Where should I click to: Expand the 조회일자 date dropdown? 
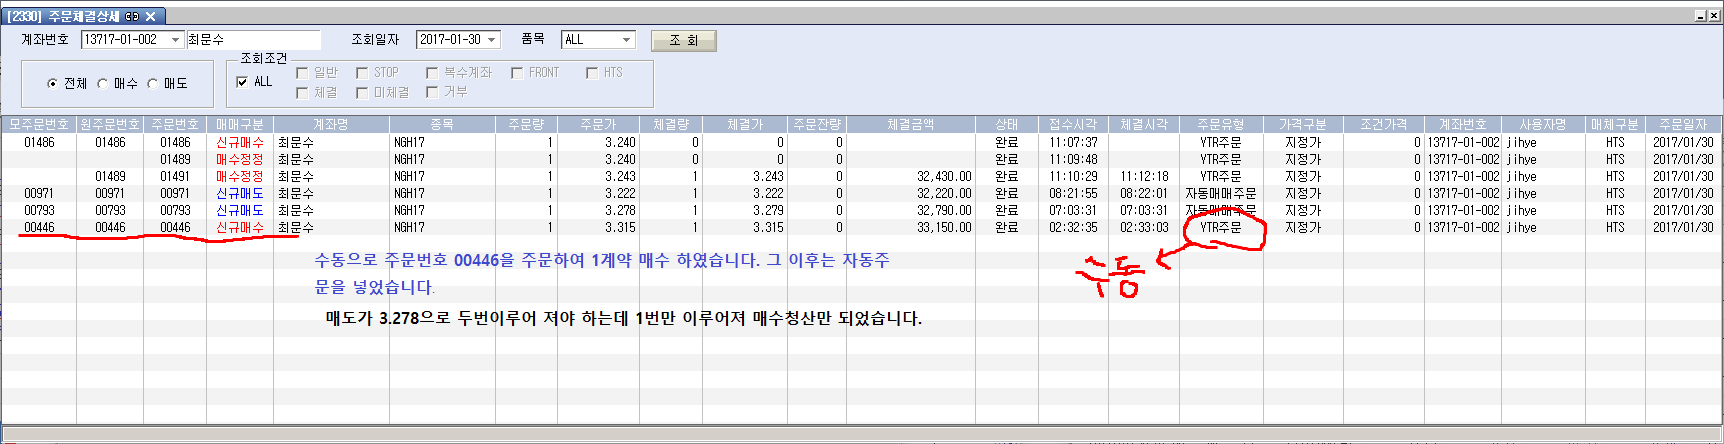pos(492,40)
